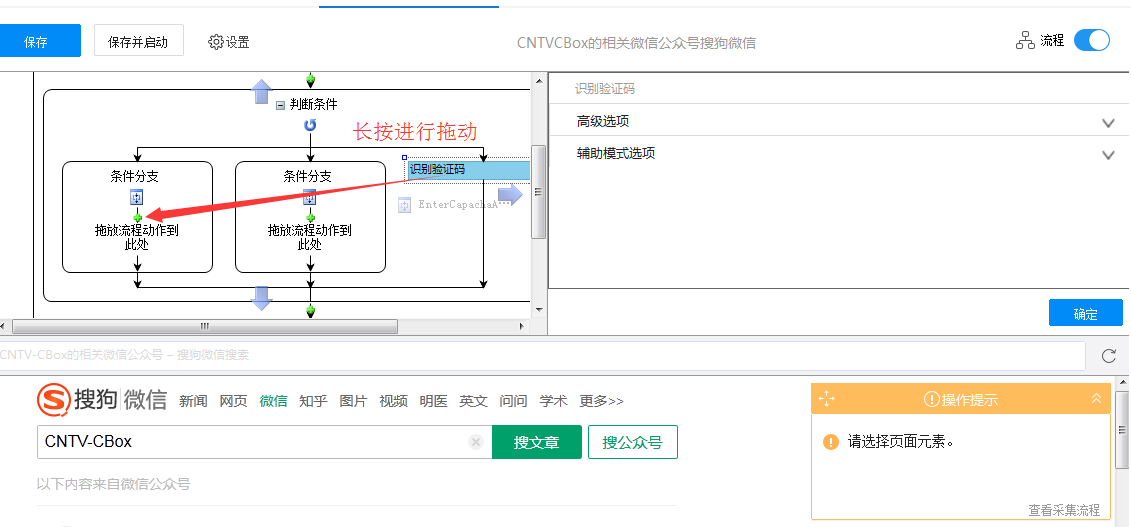The height and width of the screenshot is (527, 1131).
Task: Open 设置 with the gear icon
Action: pos(229,42)
